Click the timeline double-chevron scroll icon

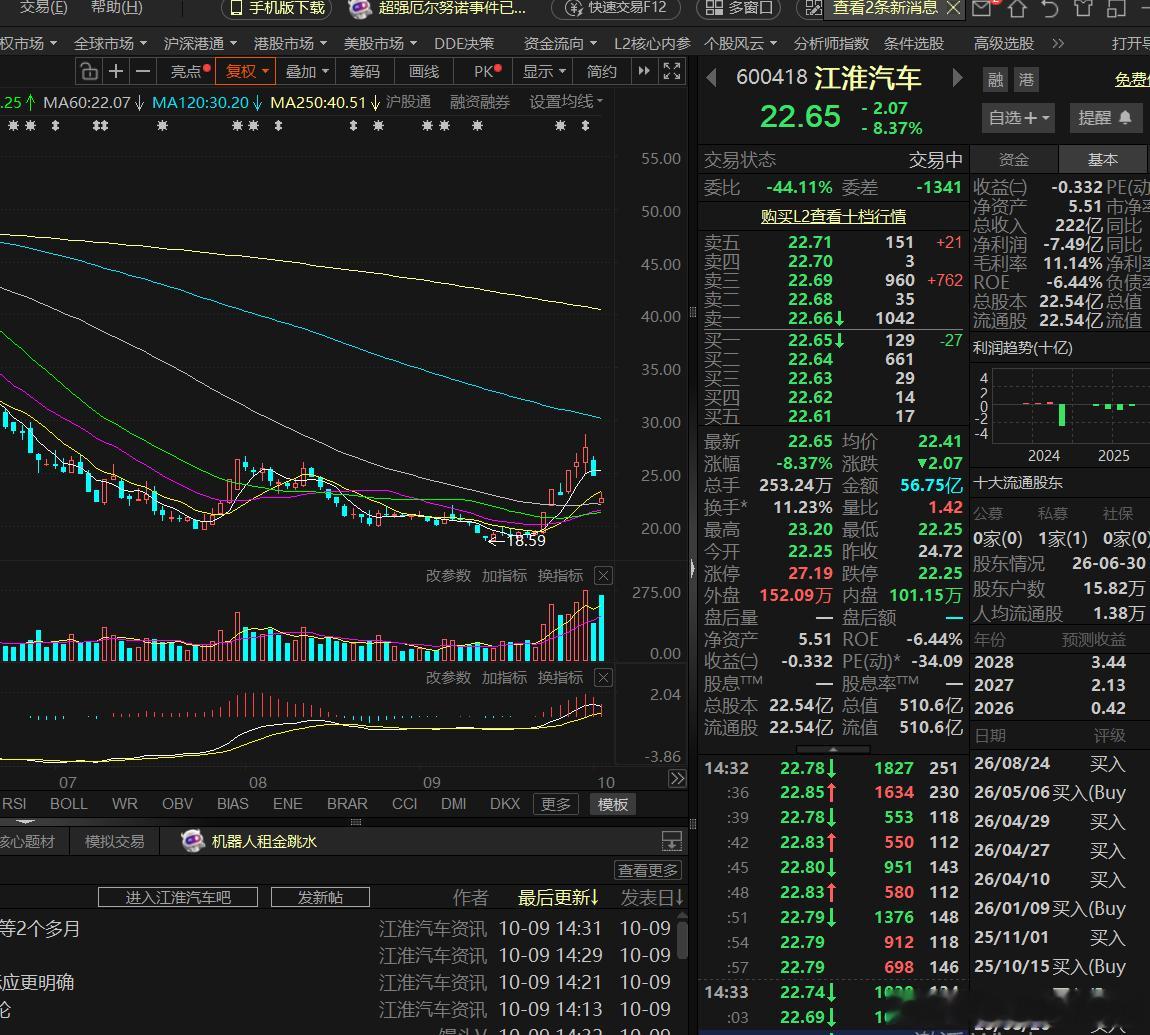point(677,778)
